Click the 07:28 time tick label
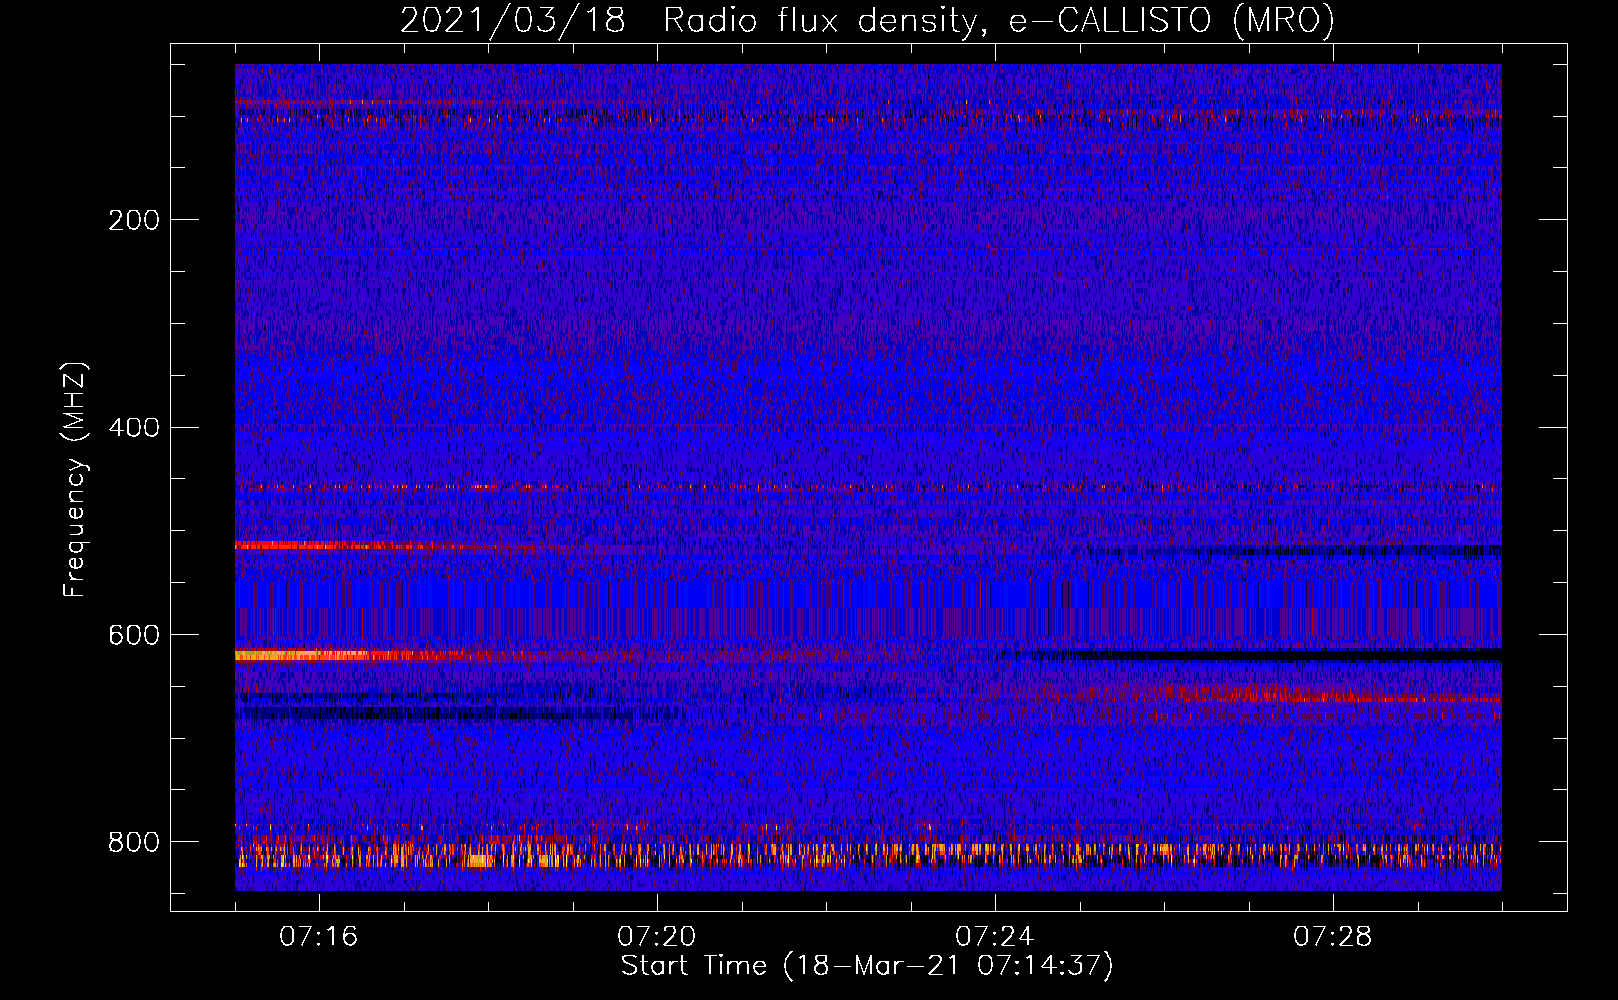The image size is (1618, 1000). tap(1332, 936)
